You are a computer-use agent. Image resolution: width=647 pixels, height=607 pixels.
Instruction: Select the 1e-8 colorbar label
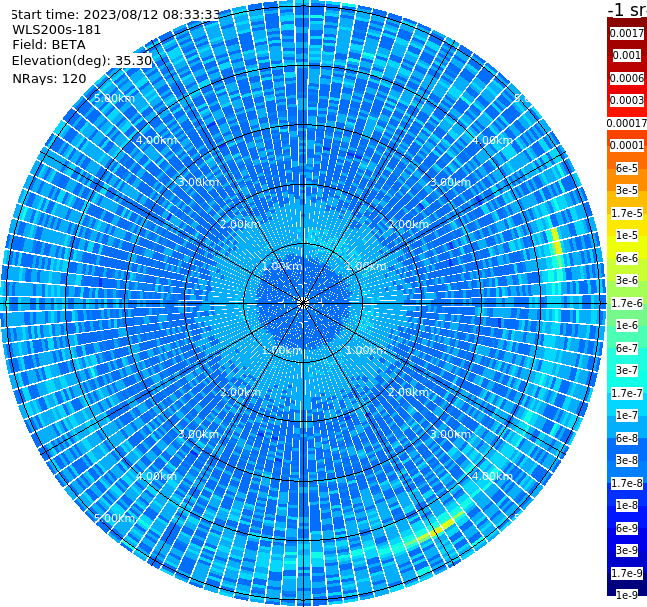(x=627, y=505)
